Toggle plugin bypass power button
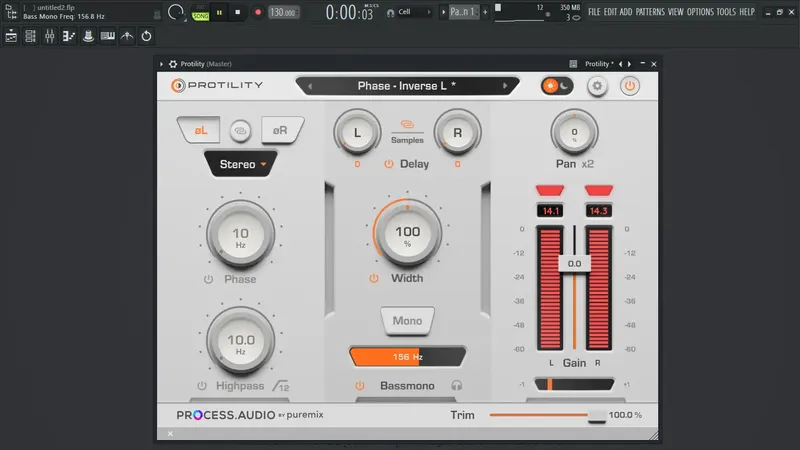 pyautogui.click(x=630, y=86)
